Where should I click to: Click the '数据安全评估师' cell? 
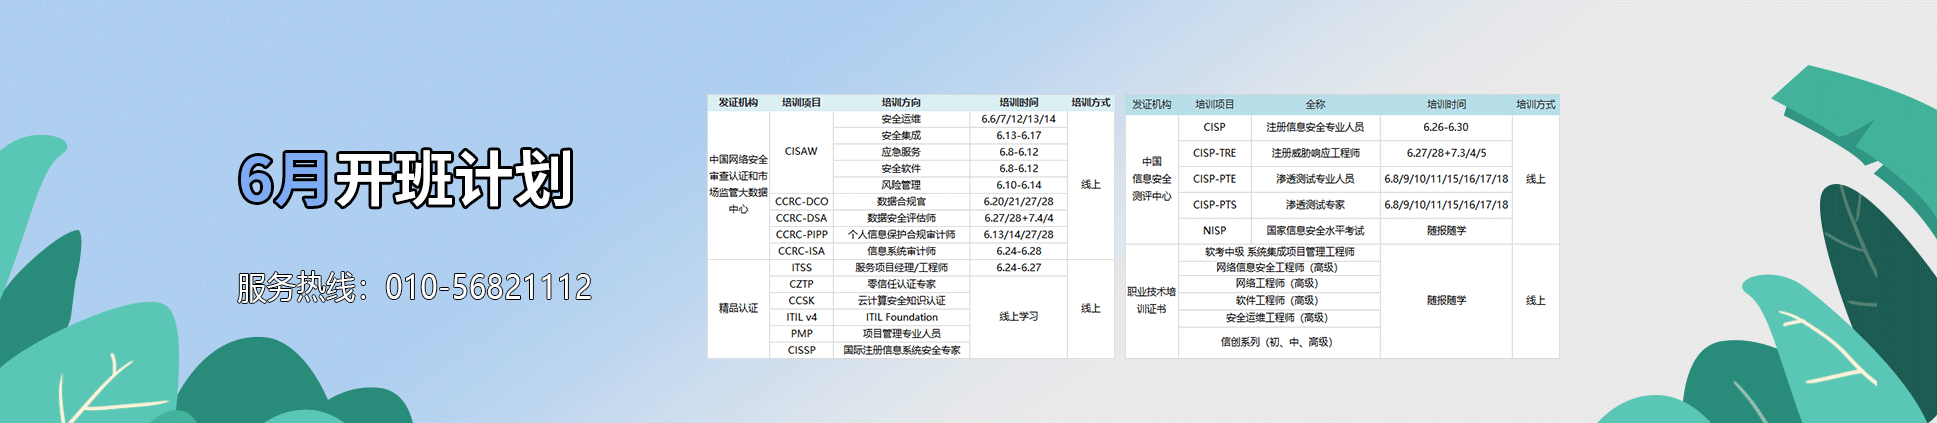click(x=901, y=218)
